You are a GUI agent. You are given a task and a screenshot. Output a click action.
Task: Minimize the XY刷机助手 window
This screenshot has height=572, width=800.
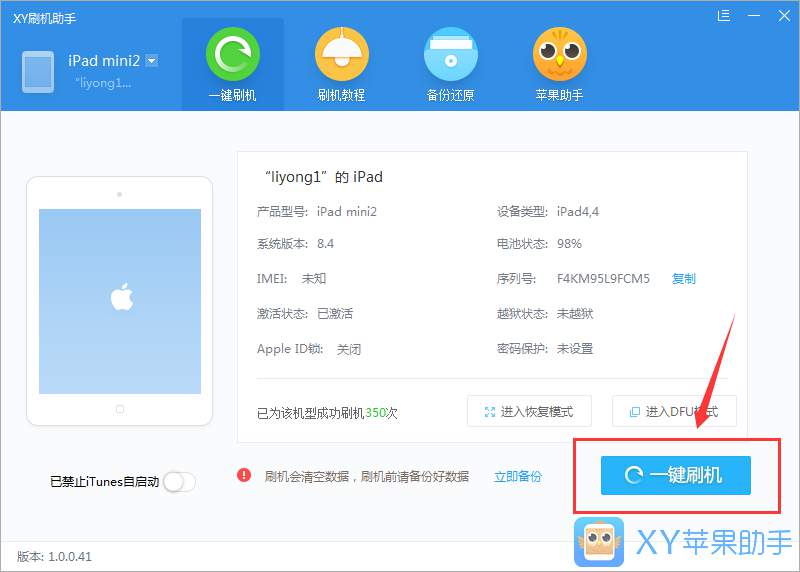click(754, 16)
